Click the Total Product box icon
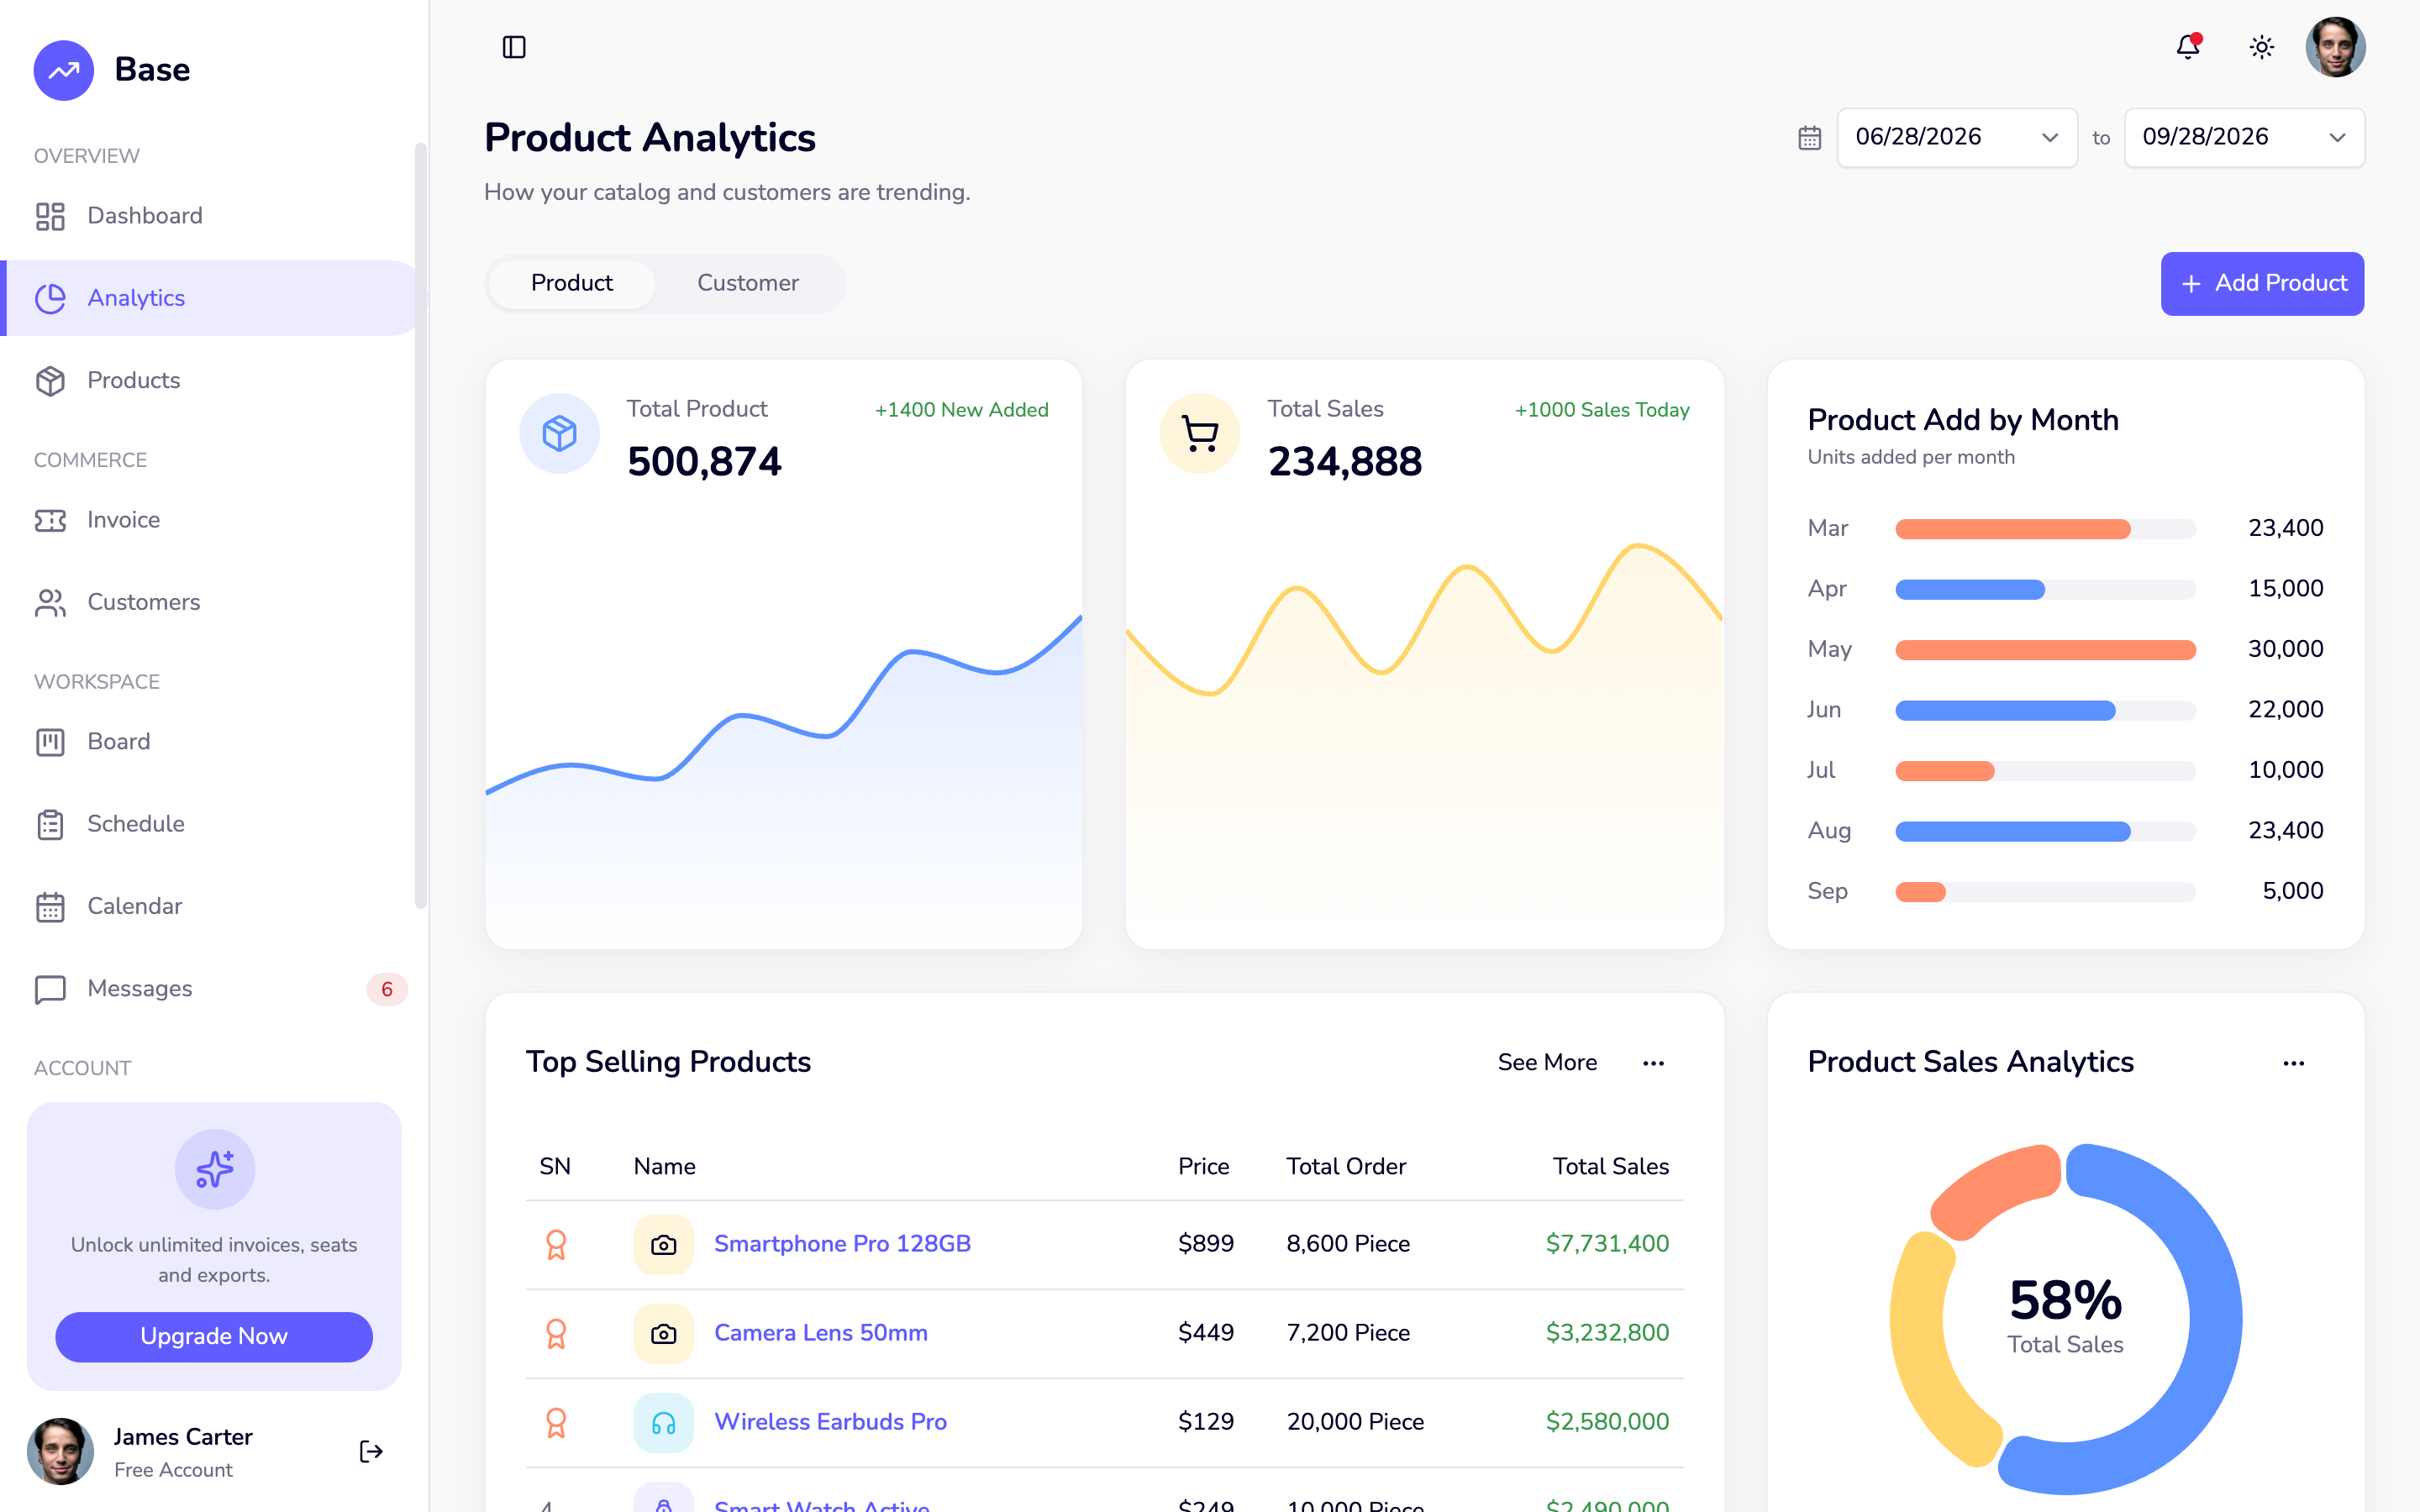The width and height of the screenshot is (2420, 1512). [560, 433]
